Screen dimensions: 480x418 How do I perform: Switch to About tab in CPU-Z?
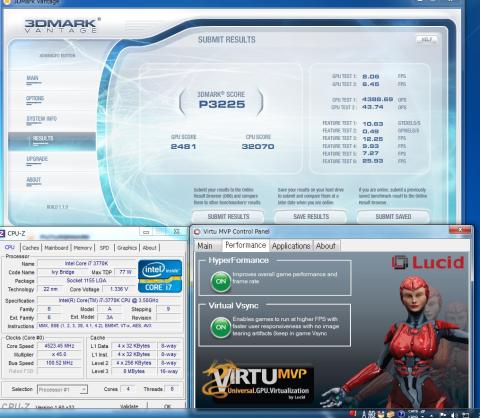[150, 248]
